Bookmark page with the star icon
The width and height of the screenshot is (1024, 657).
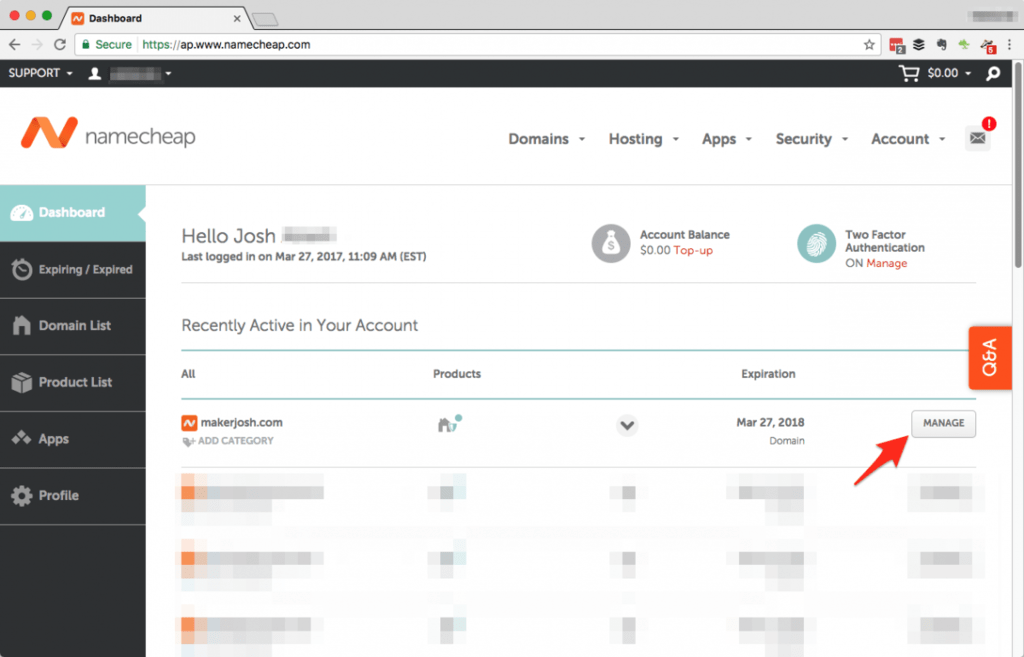(869, 44)
